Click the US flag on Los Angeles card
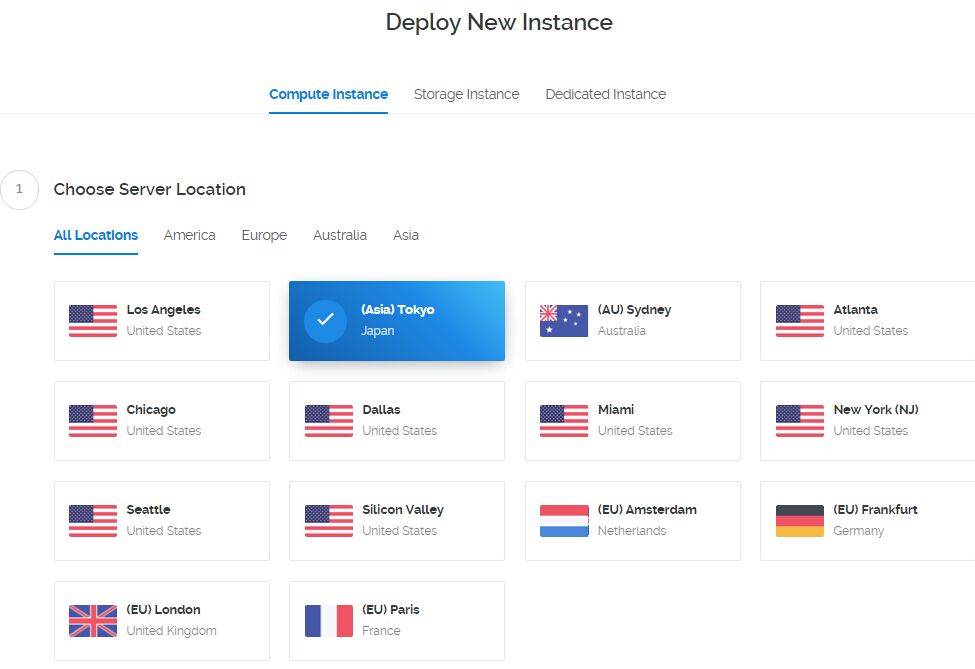 click(x=92, y=320)
